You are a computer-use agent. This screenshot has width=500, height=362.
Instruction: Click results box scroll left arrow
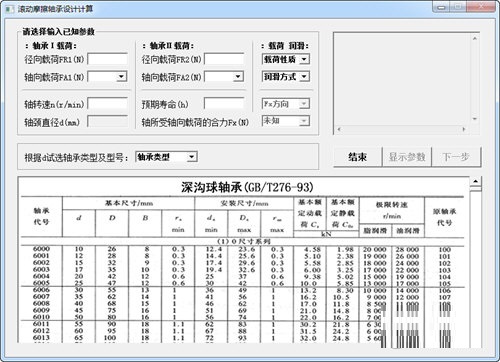(x=339, y=129)
